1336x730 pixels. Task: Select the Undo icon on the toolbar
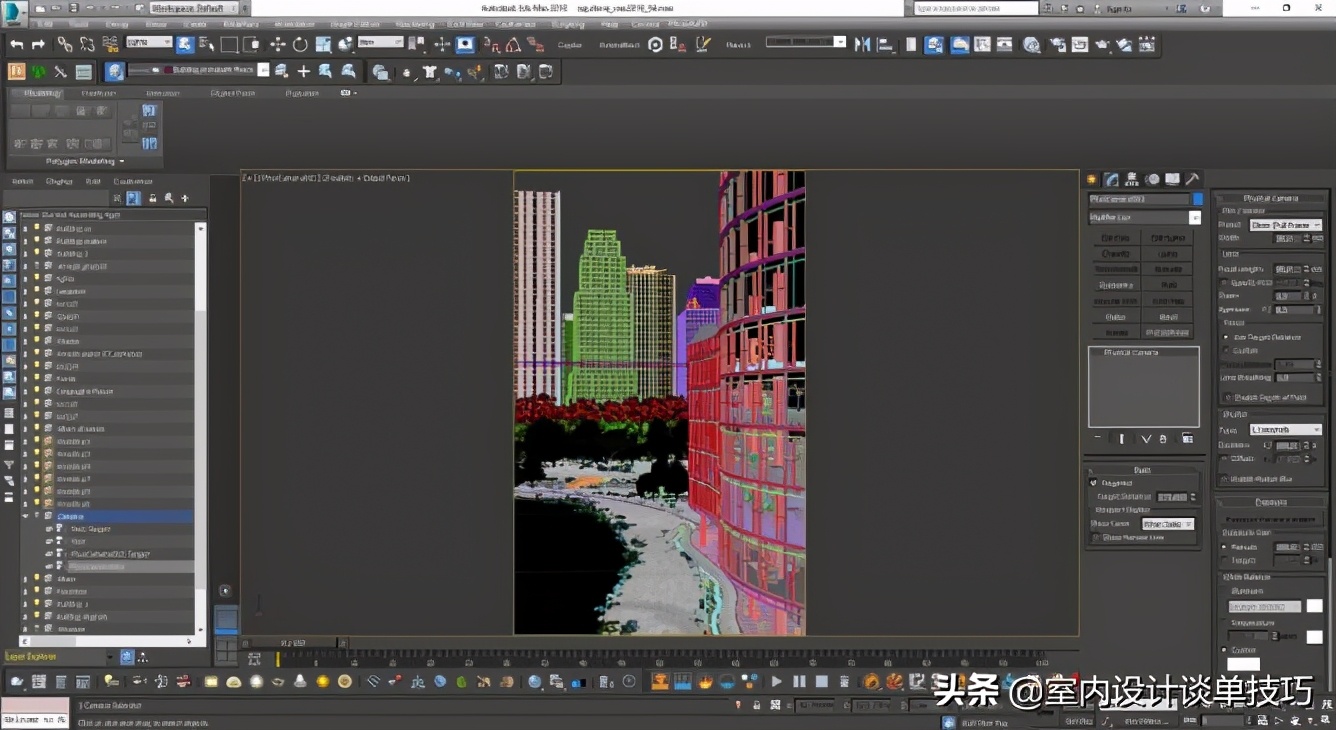tap(16, 44)
